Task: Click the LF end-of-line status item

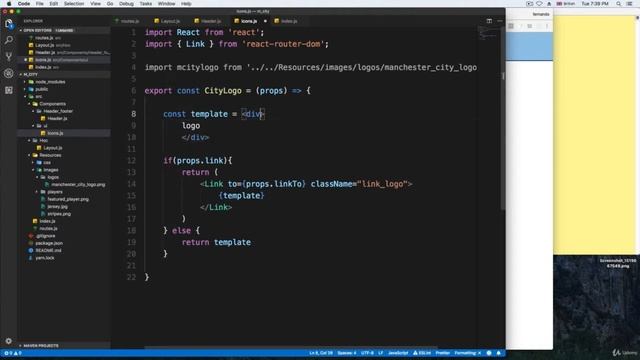Action: pos(380,353)
